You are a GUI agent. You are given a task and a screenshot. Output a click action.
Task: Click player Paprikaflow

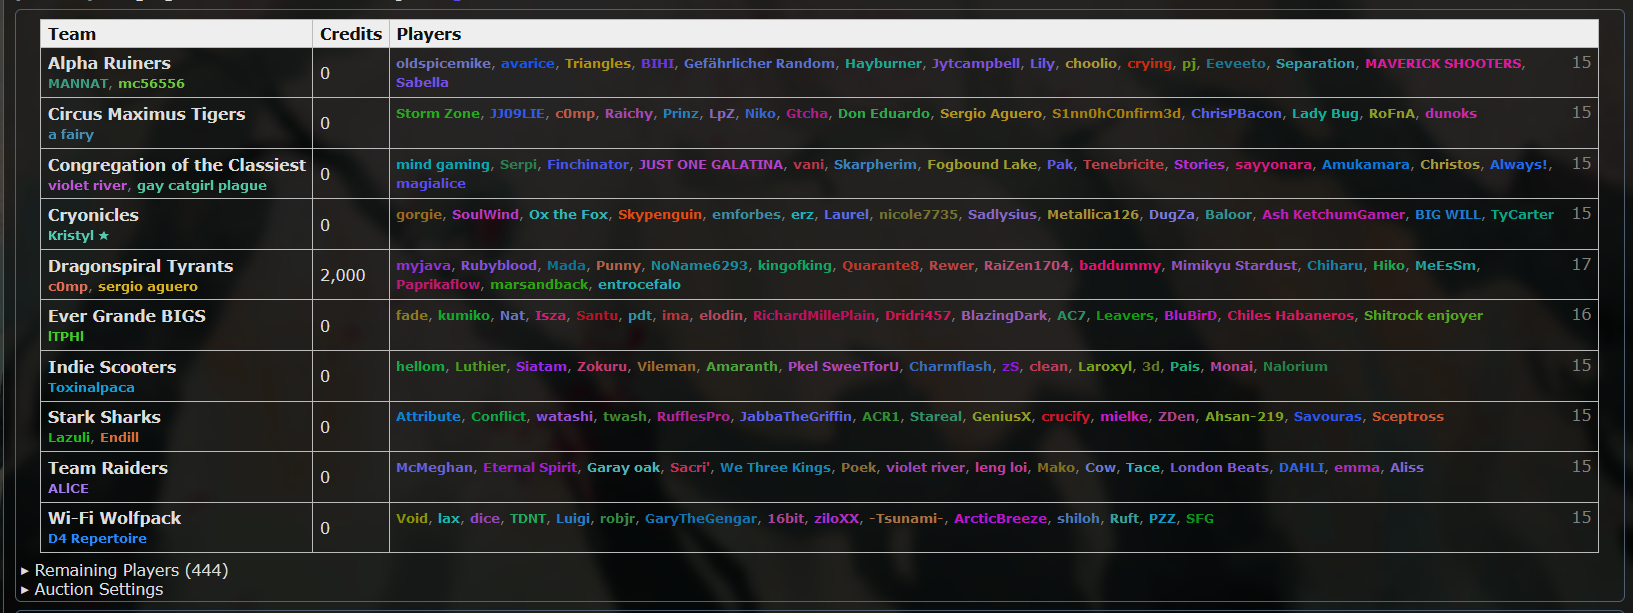(x=438, y=285)
